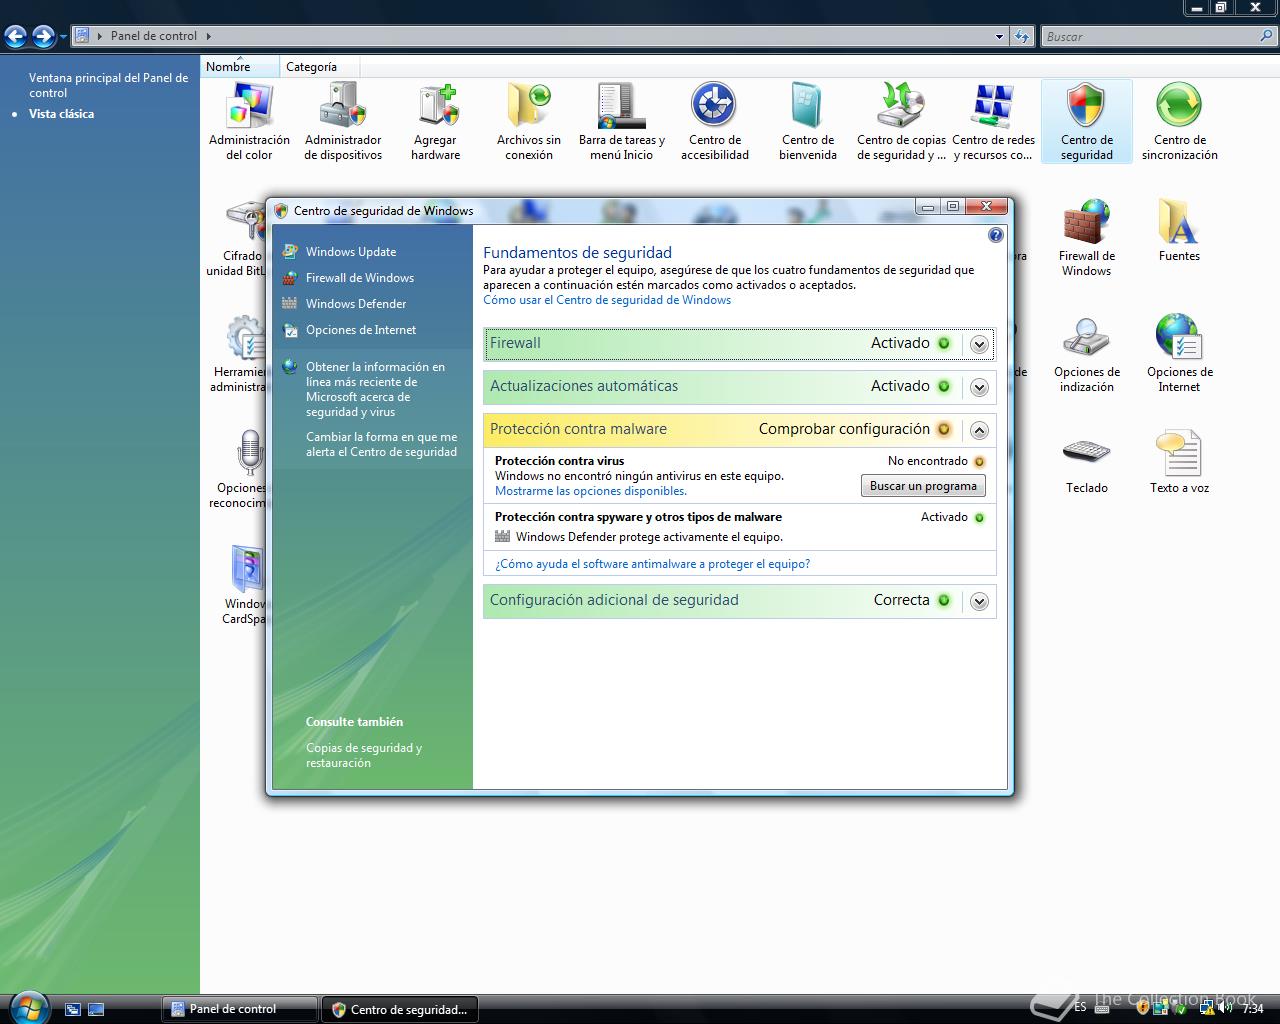Sort by Categoría column header
The height and width of the screenshot is (1024, 1280).
[x=319, y=67]
